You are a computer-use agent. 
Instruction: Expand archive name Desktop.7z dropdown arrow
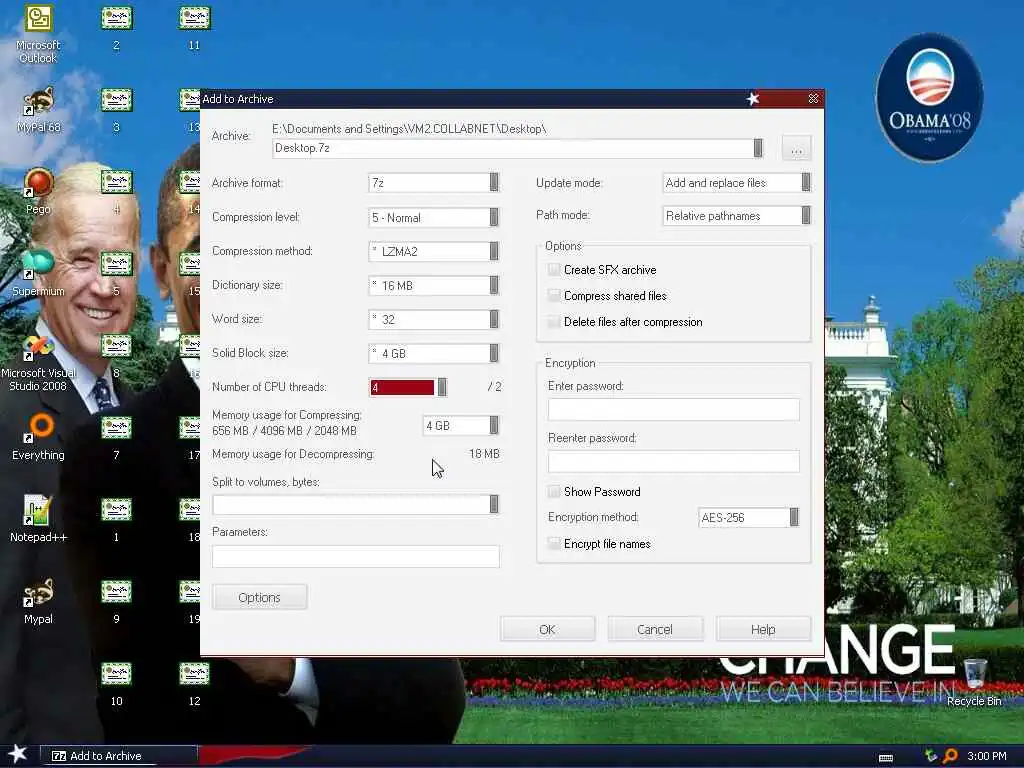click(x=758, y=148)
